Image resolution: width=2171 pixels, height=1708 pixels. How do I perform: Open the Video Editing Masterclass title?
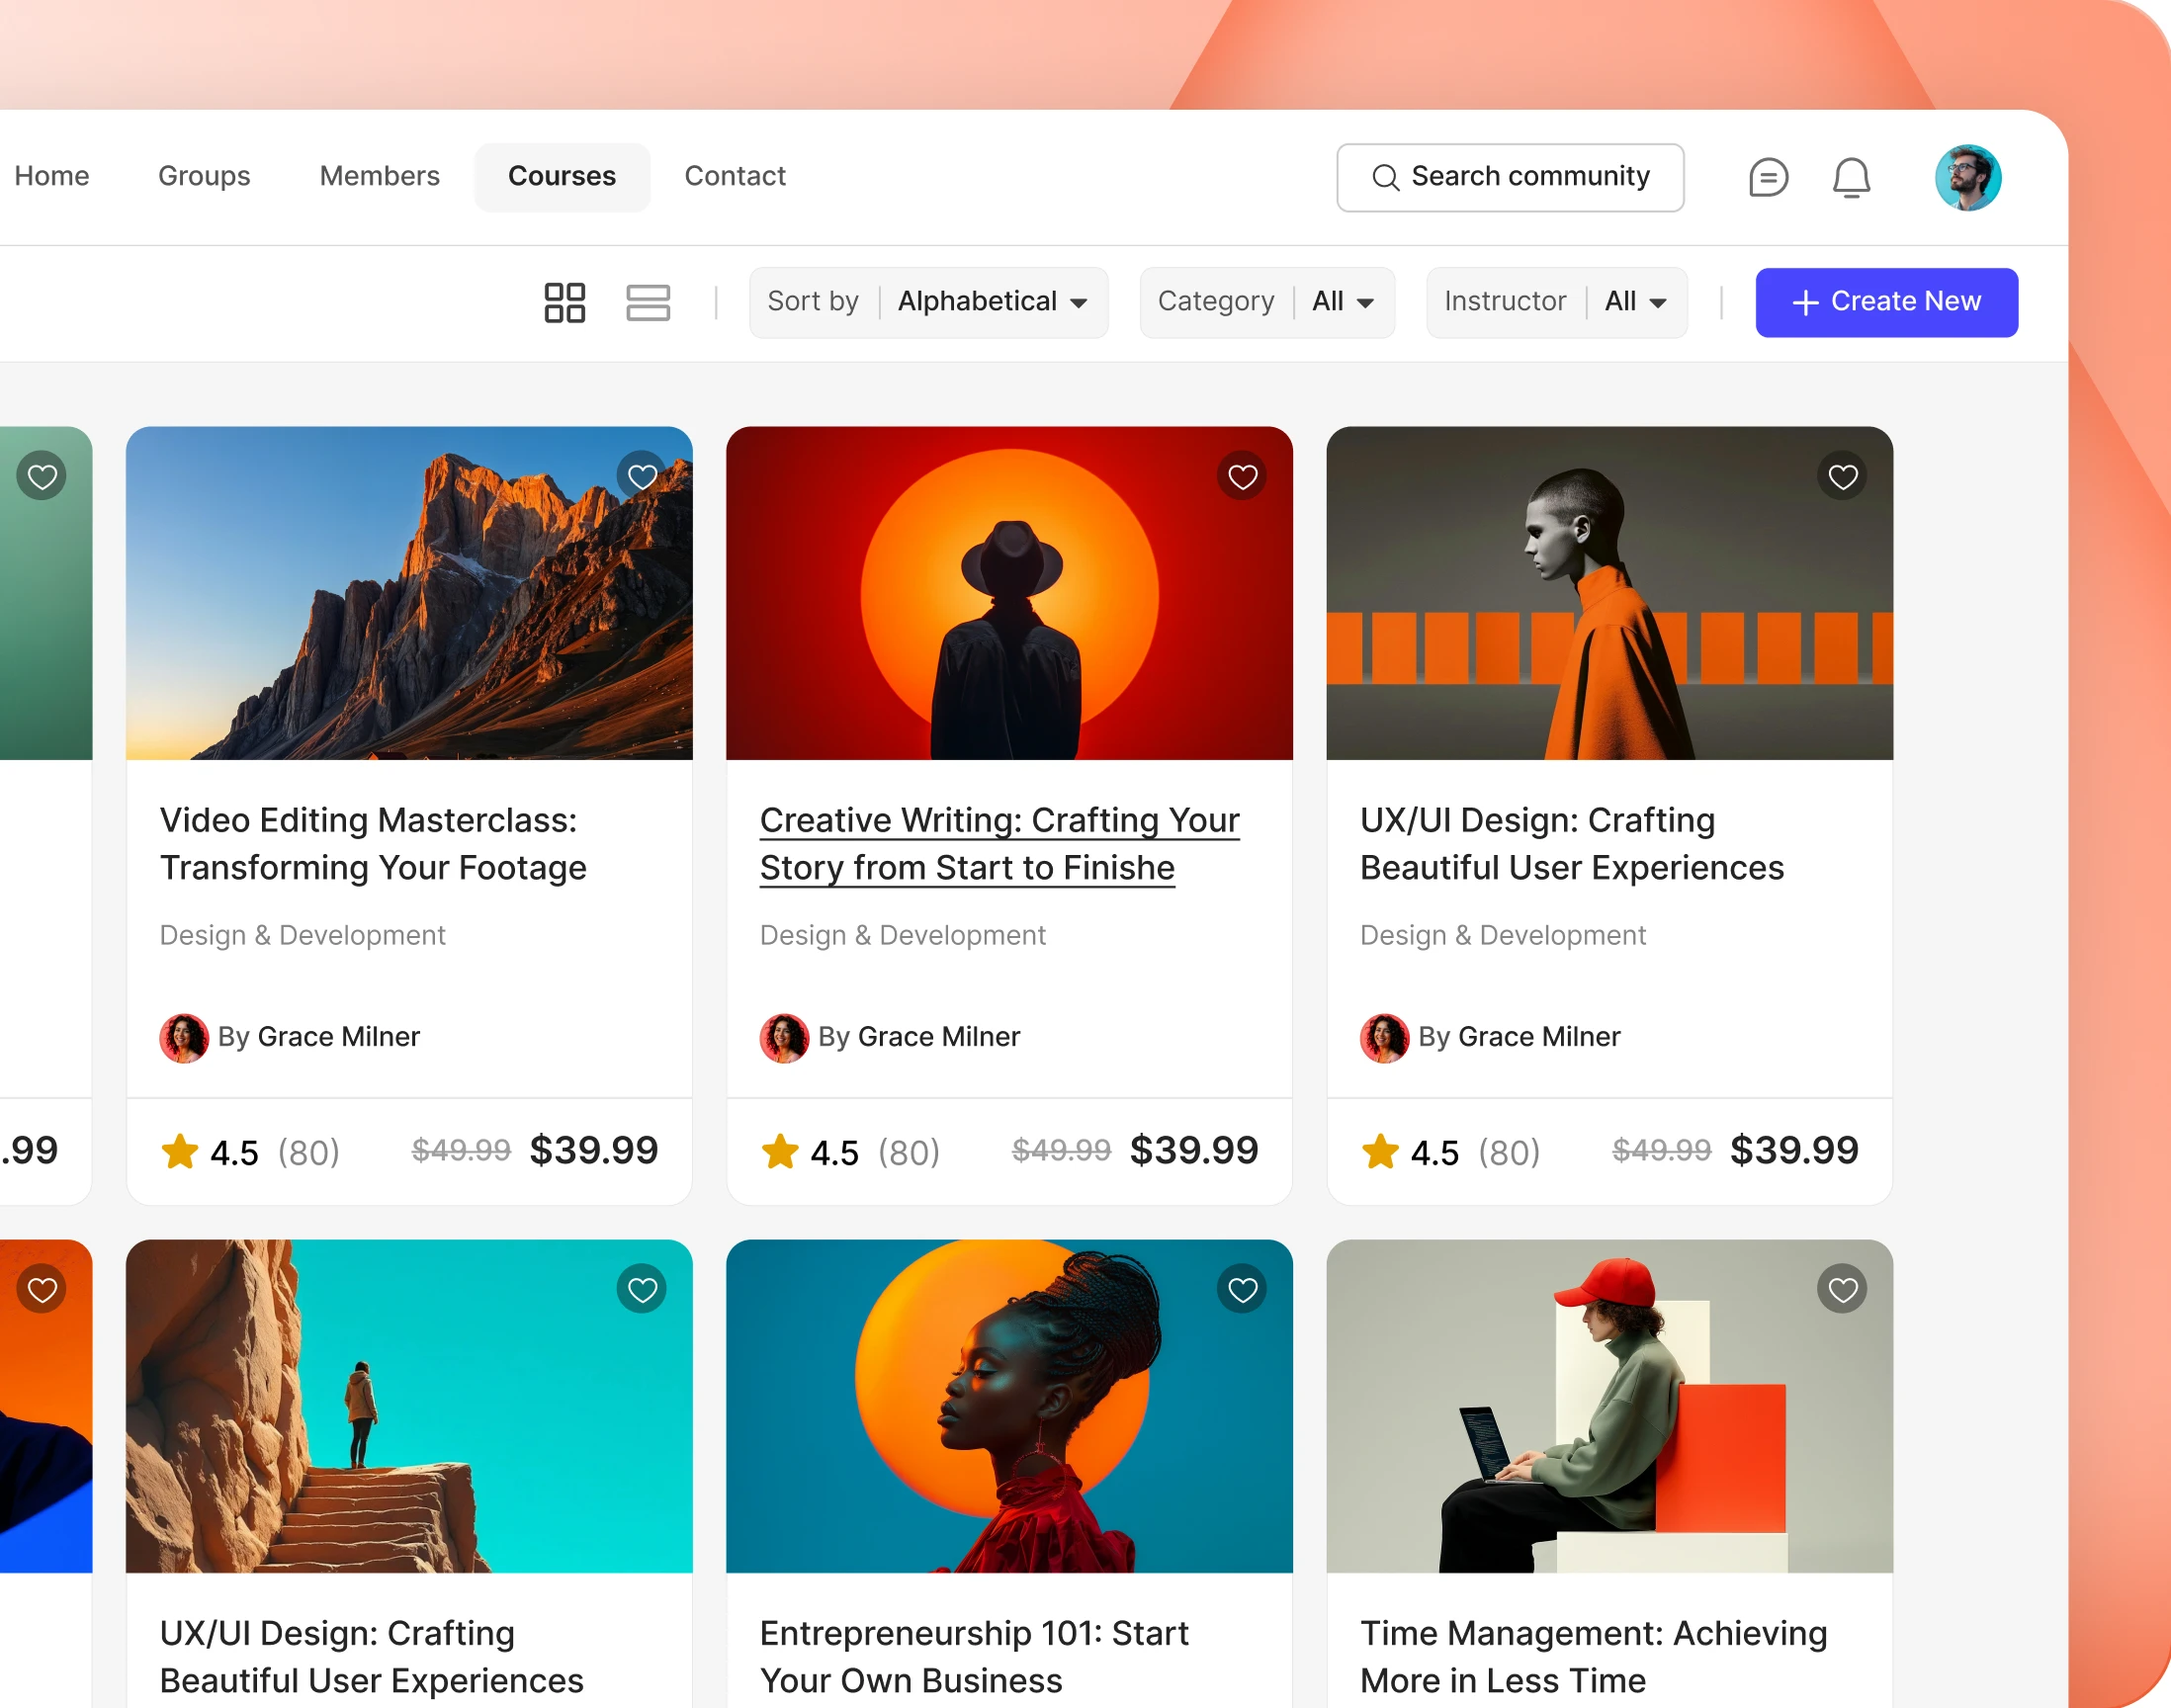coord(373,844)
